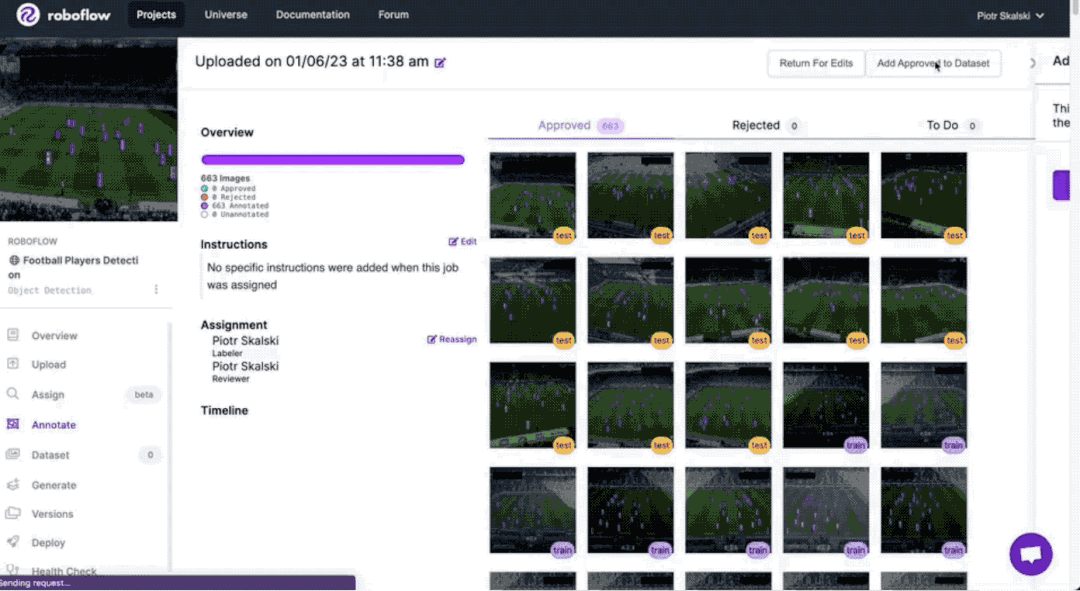Collapse the right info panel with chevron

[1031, 62]
